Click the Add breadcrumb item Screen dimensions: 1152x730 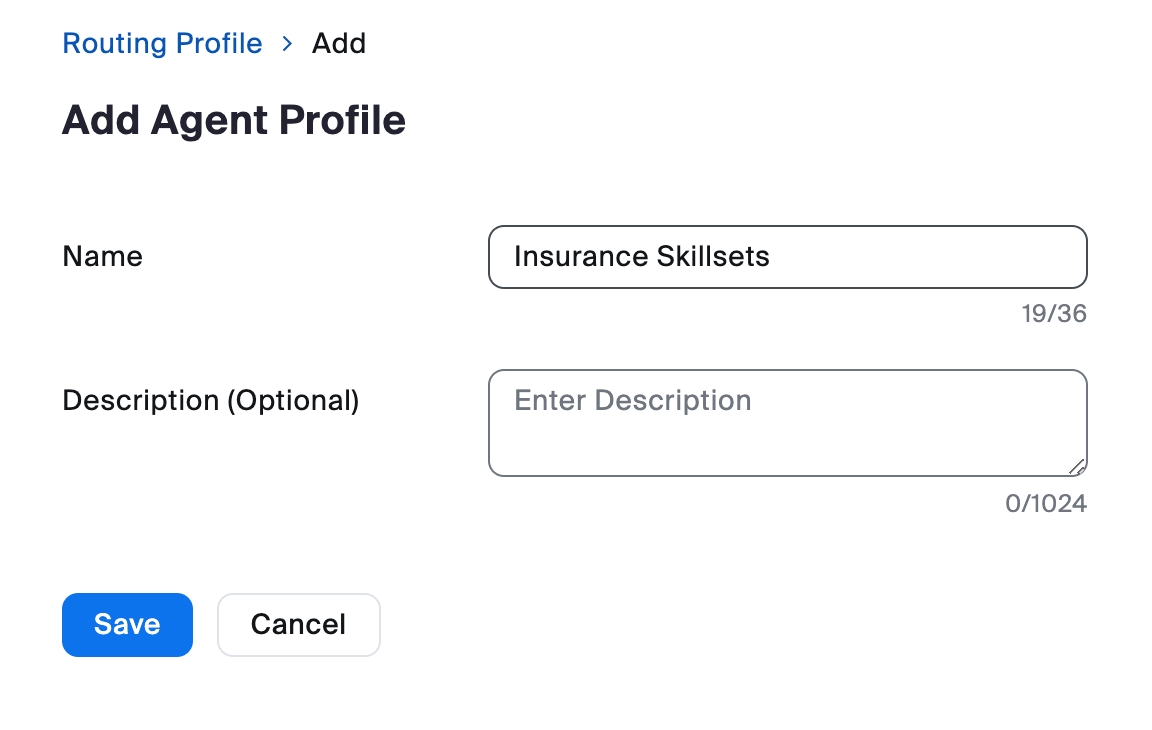click(x=339, y=44)
